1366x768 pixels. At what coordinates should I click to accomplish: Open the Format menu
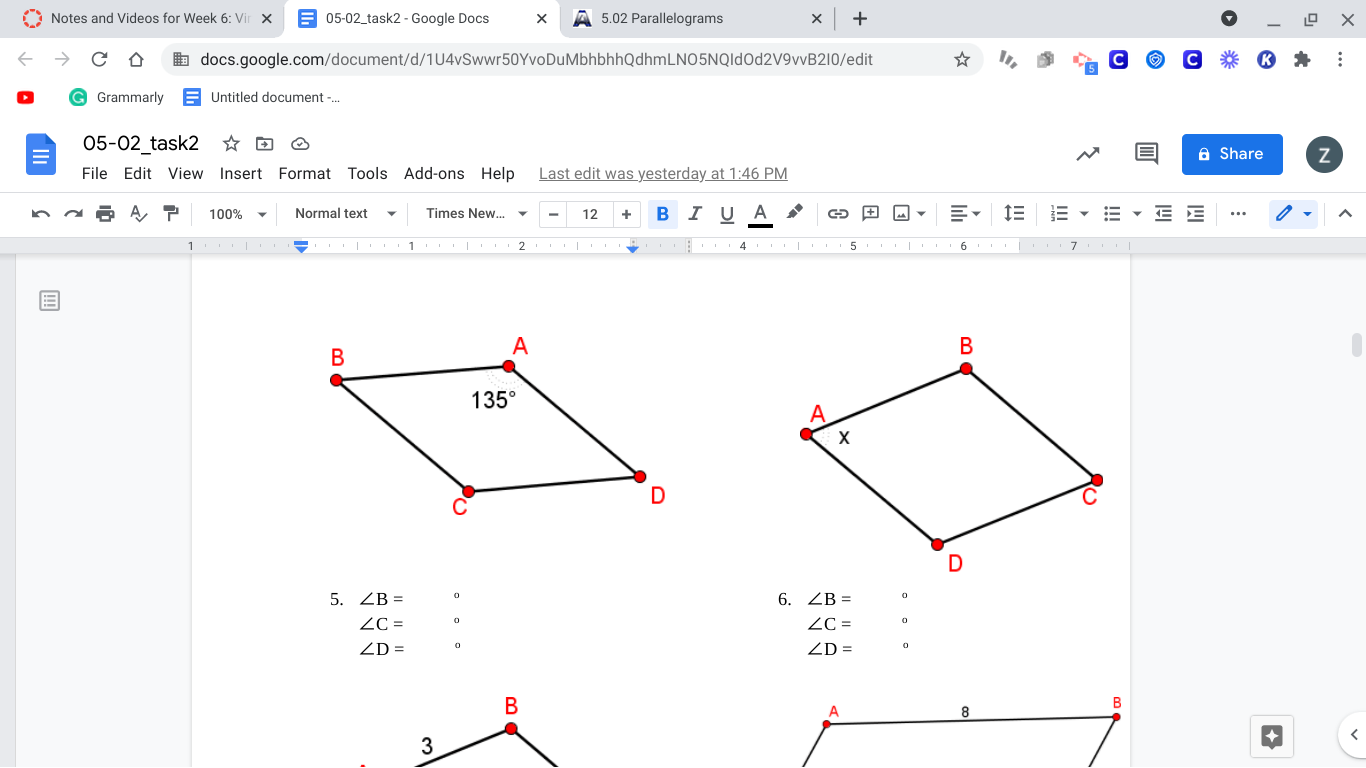(x=304, y=173)
